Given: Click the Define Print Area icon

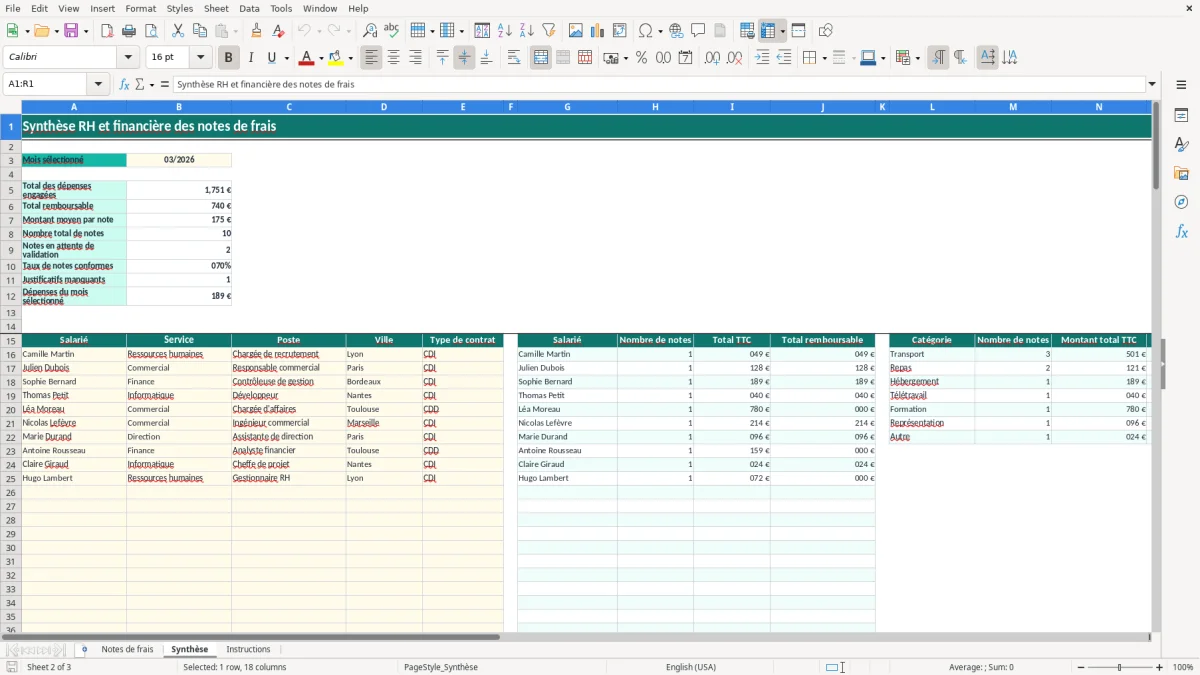Looking at the screenshot, I should coord(747,31).
